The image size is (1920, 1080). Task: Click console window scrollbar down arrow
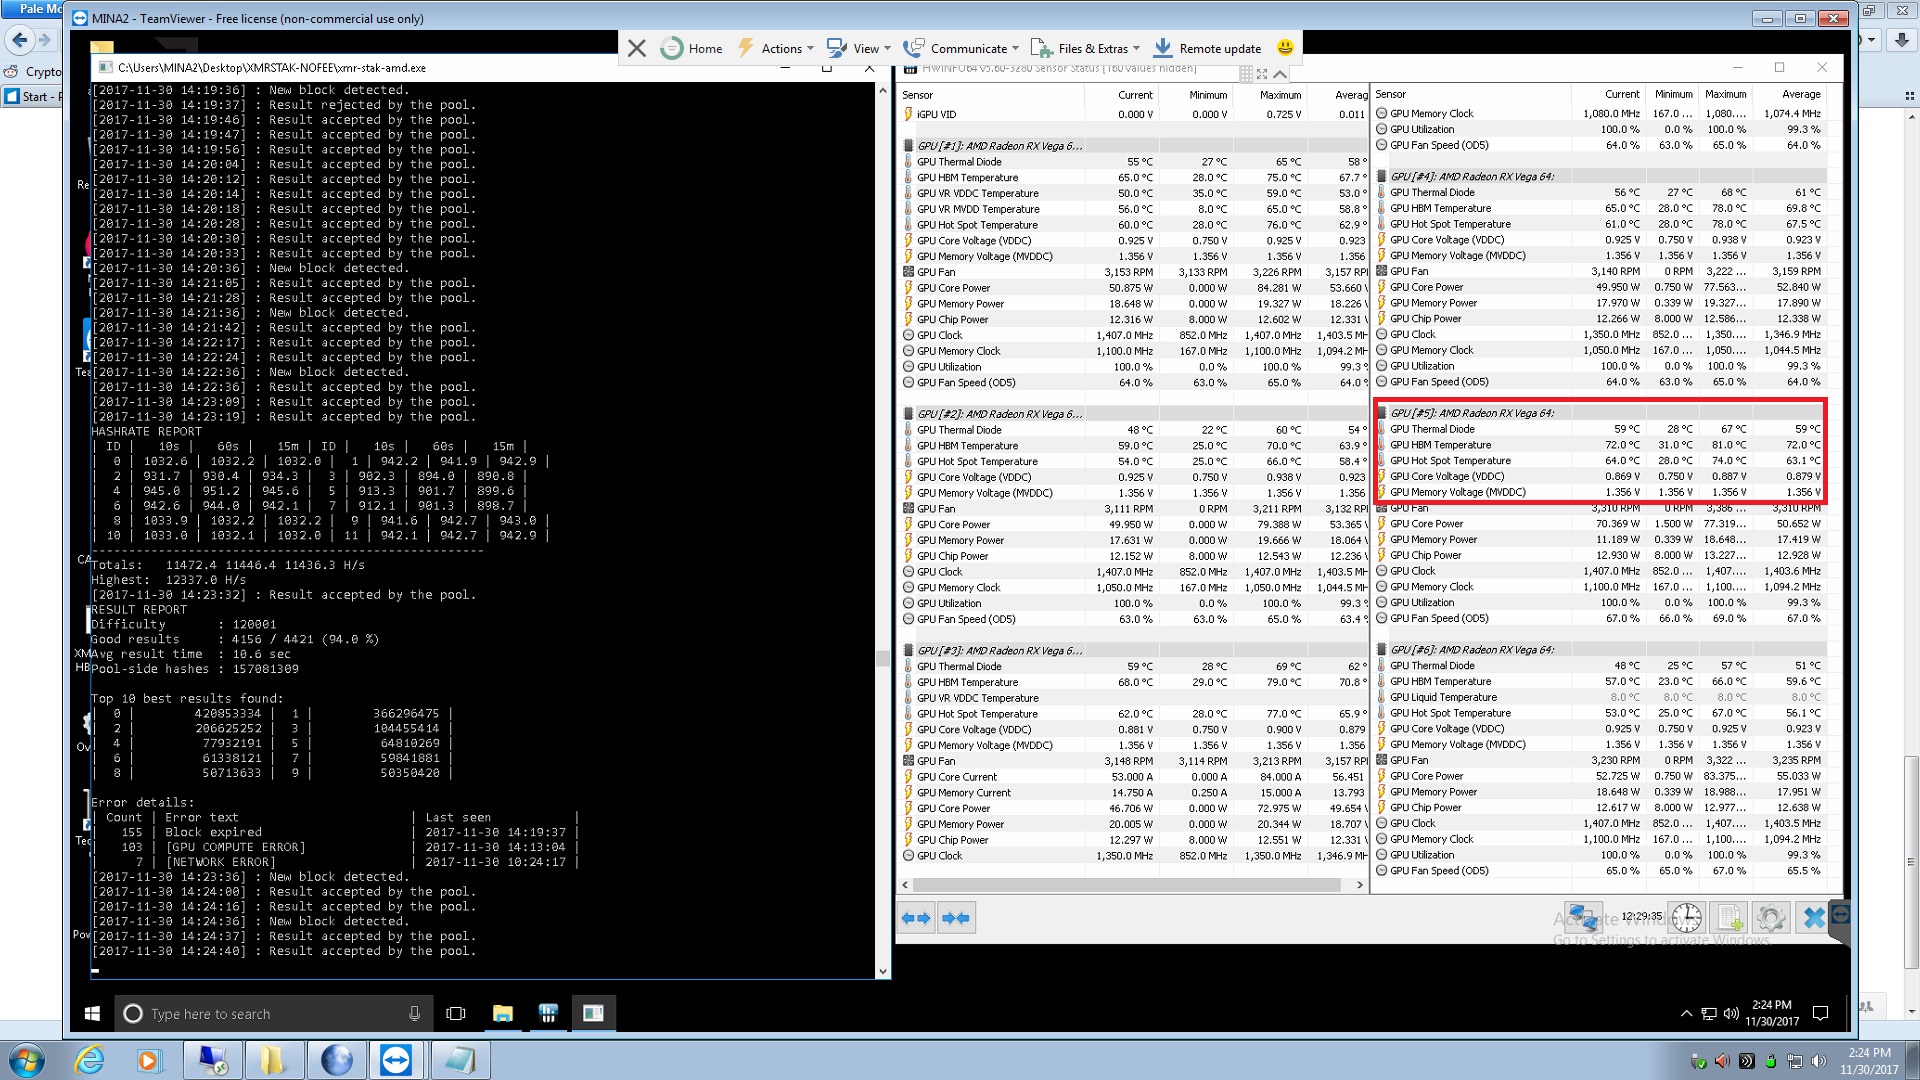[883, 971]
